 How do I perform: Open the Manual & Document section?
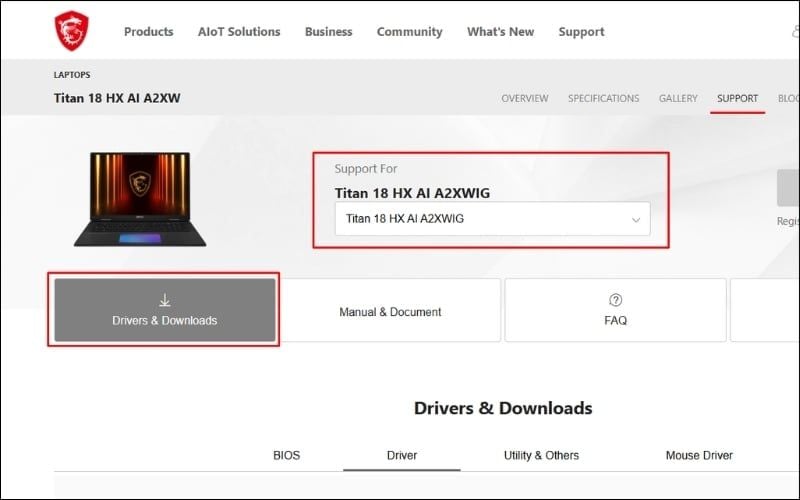click(390, 310)
